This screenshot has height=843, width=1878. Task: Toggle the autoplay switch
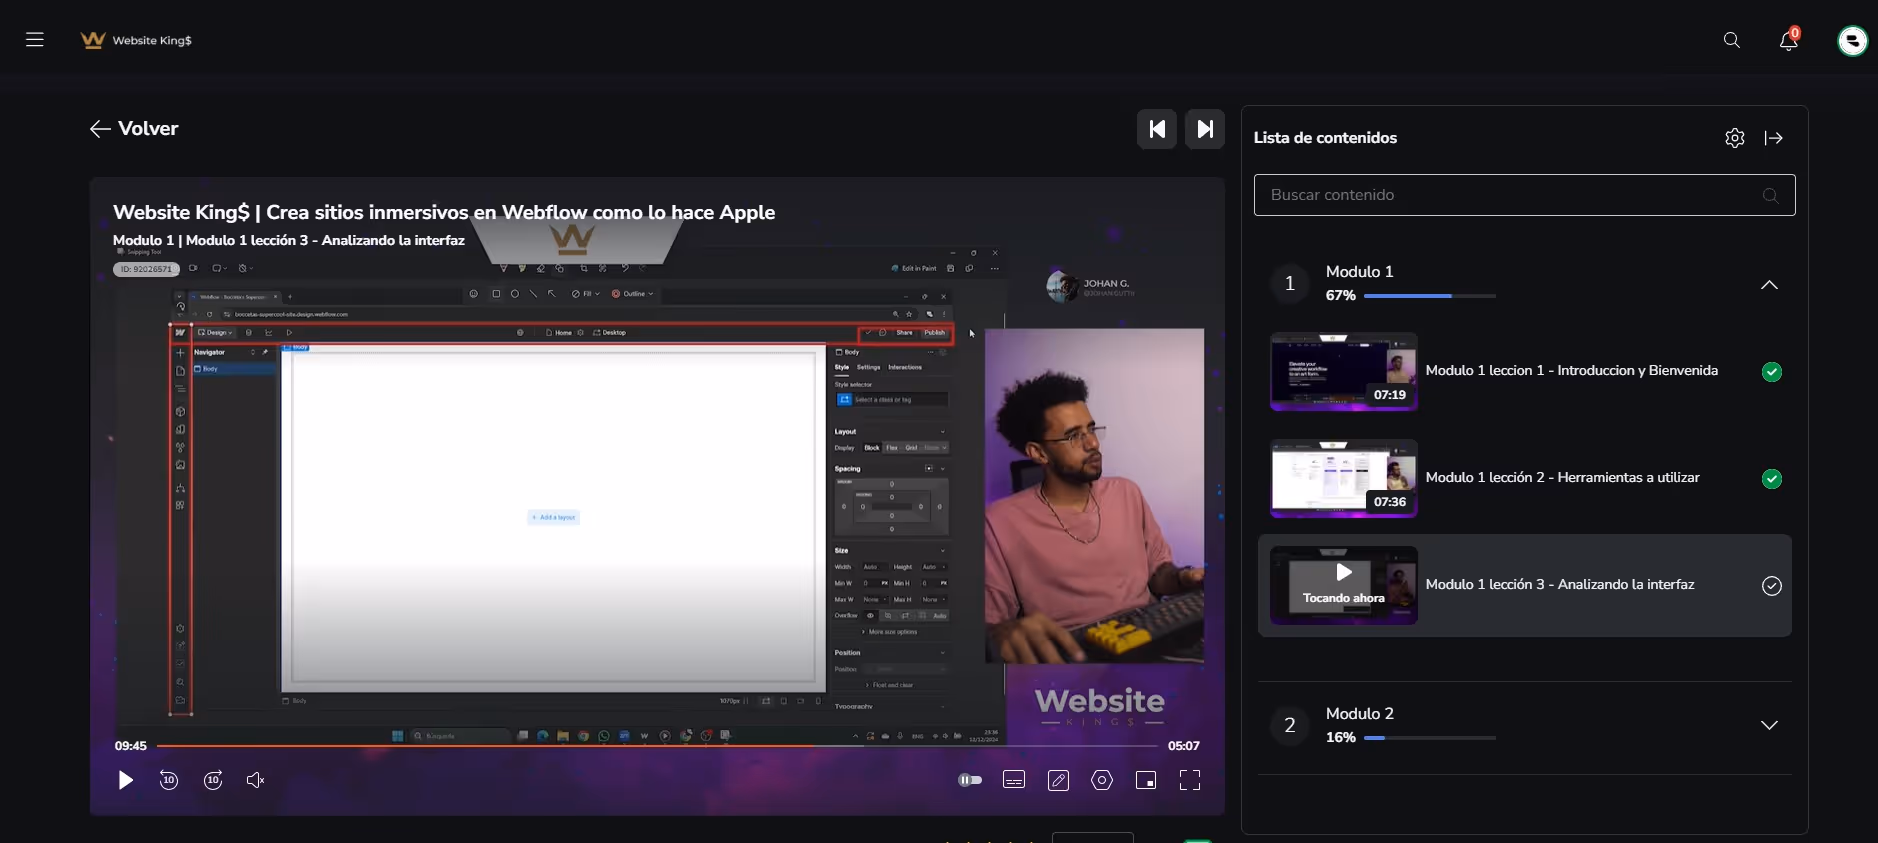point(970,780)
